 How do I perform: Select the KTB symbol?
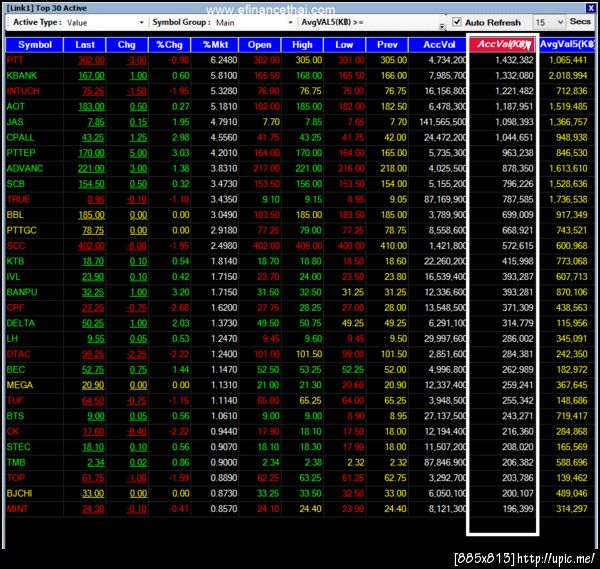coord(15,261)
